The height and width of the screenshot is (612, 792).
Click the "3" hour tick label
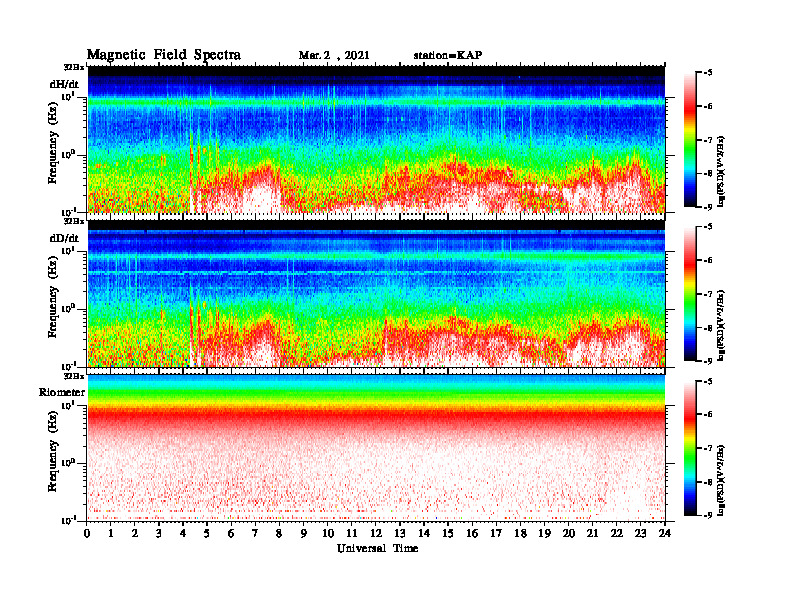pyautogui.click(x=159, y=533)
